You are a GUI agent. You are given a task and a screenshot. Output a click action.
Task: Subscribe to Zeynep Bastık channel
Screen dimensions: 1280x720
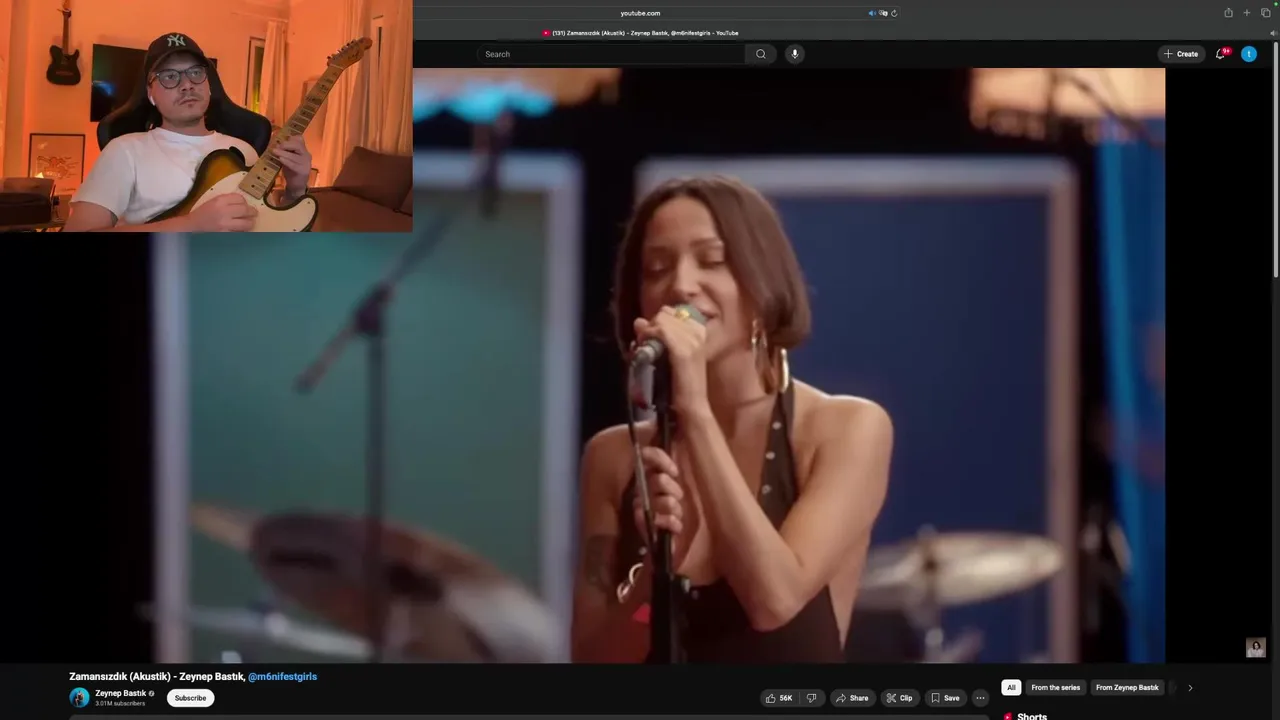coord(190,698)
